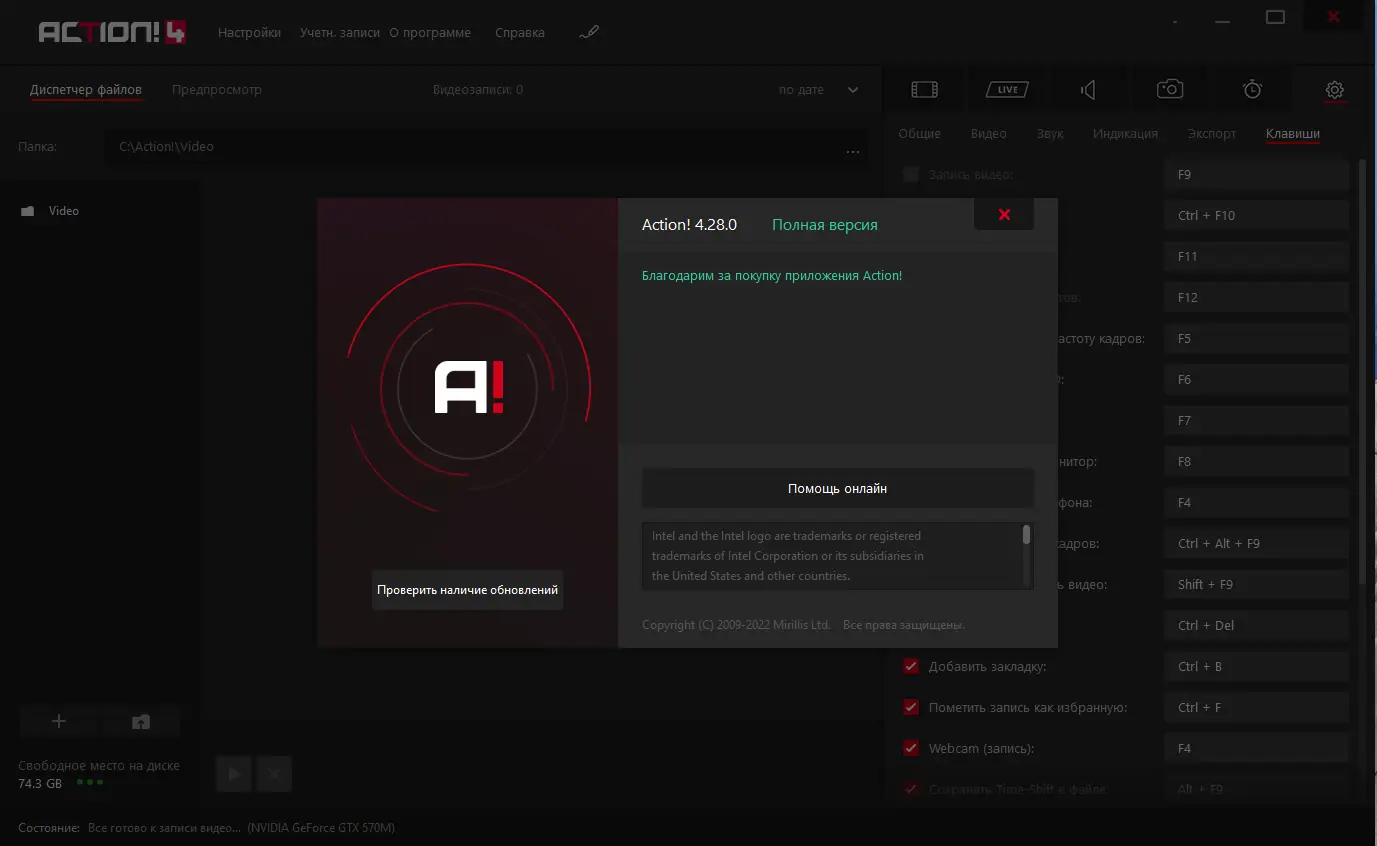Screen dimensions: 1377x846
Task: Open the Звук settings tab
Action: (x=1050, y=134)
